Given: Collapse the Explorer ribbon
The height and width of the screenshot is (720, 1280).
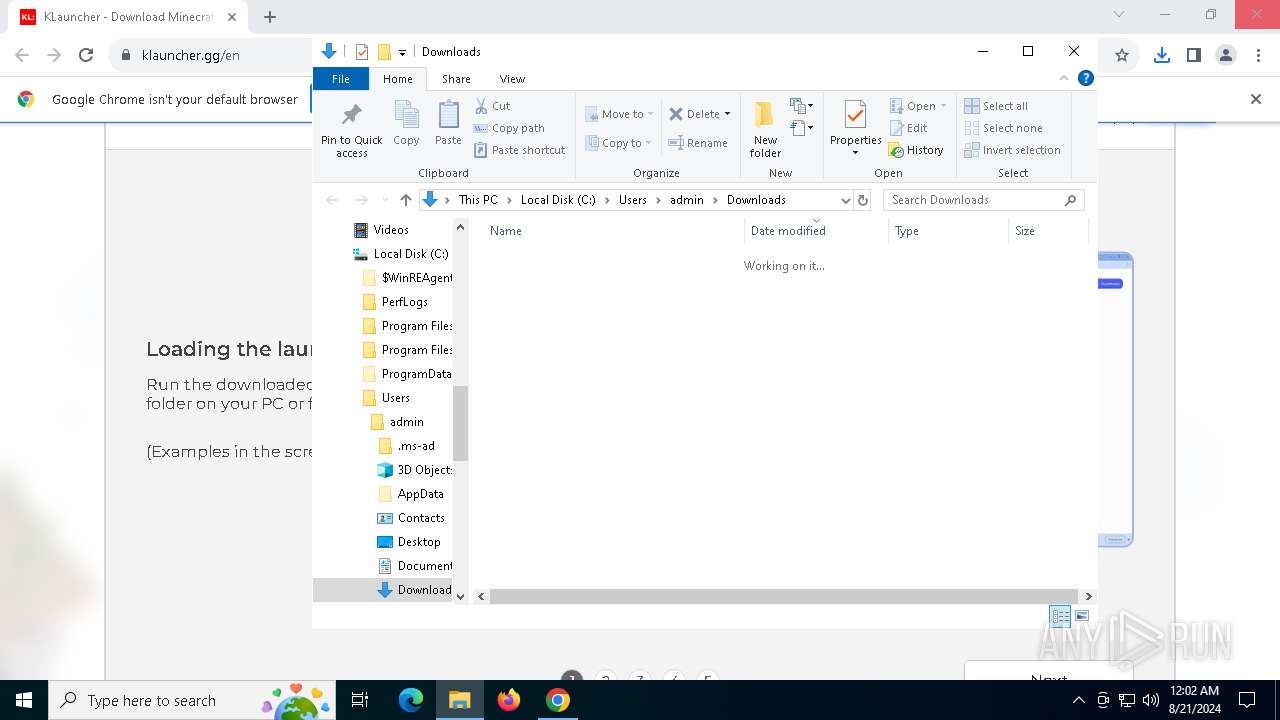Looking at the screenshot, I should coord(1064,78).
